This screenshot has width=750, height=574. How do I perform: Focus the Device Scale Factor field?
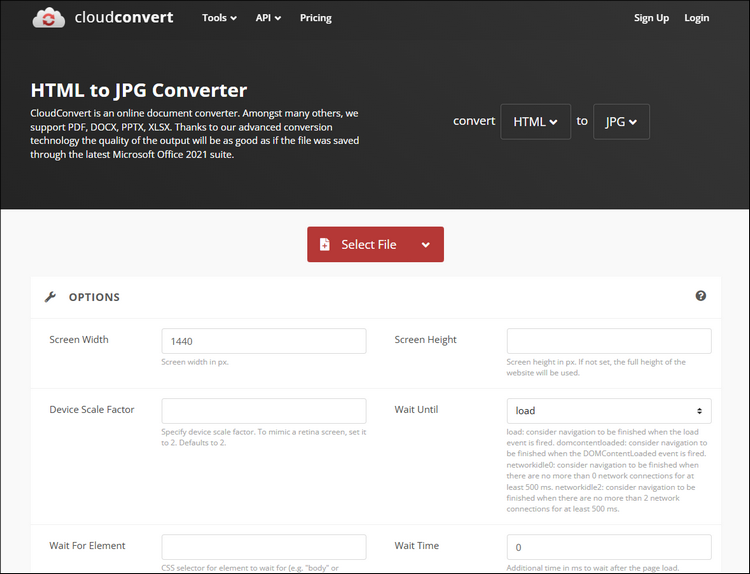pyautogui.click(x=264, y=411)
